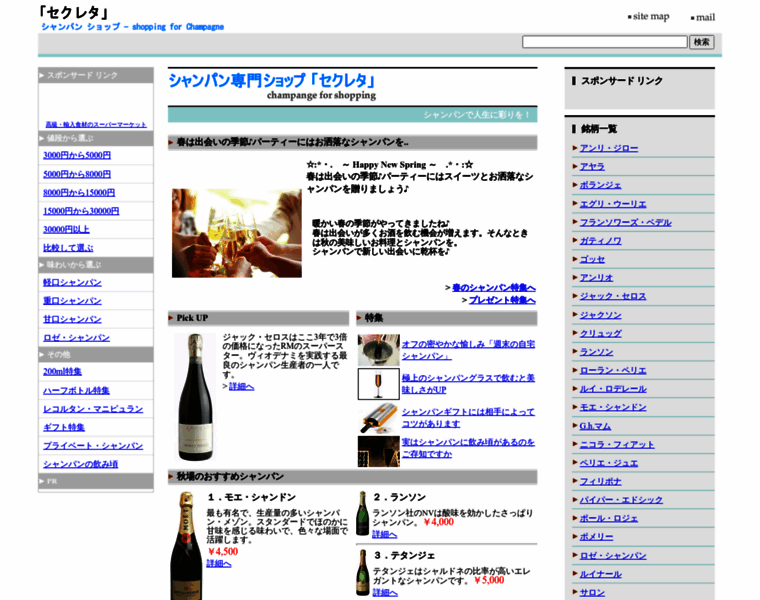760x600 pixels.
Task: Open 極上のシャンパングラス feature link
Action: pyautogui.click(x=468, y=384)
